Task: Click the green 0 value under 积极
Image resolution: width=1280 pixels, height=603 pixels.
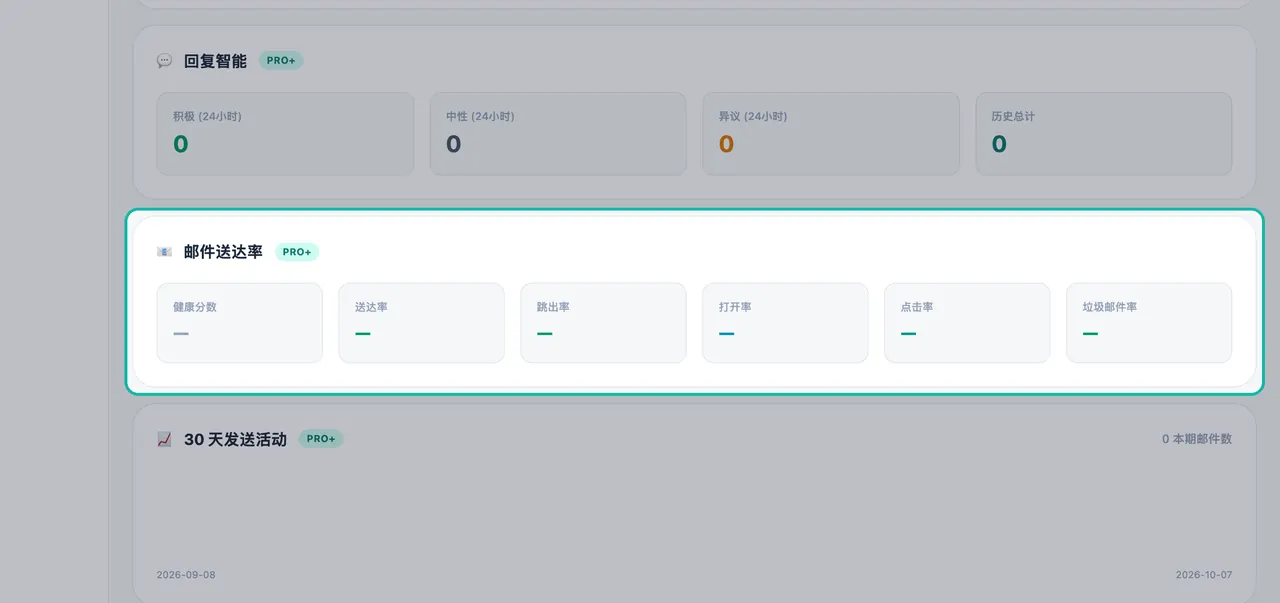Action: (x=181, y=144)
